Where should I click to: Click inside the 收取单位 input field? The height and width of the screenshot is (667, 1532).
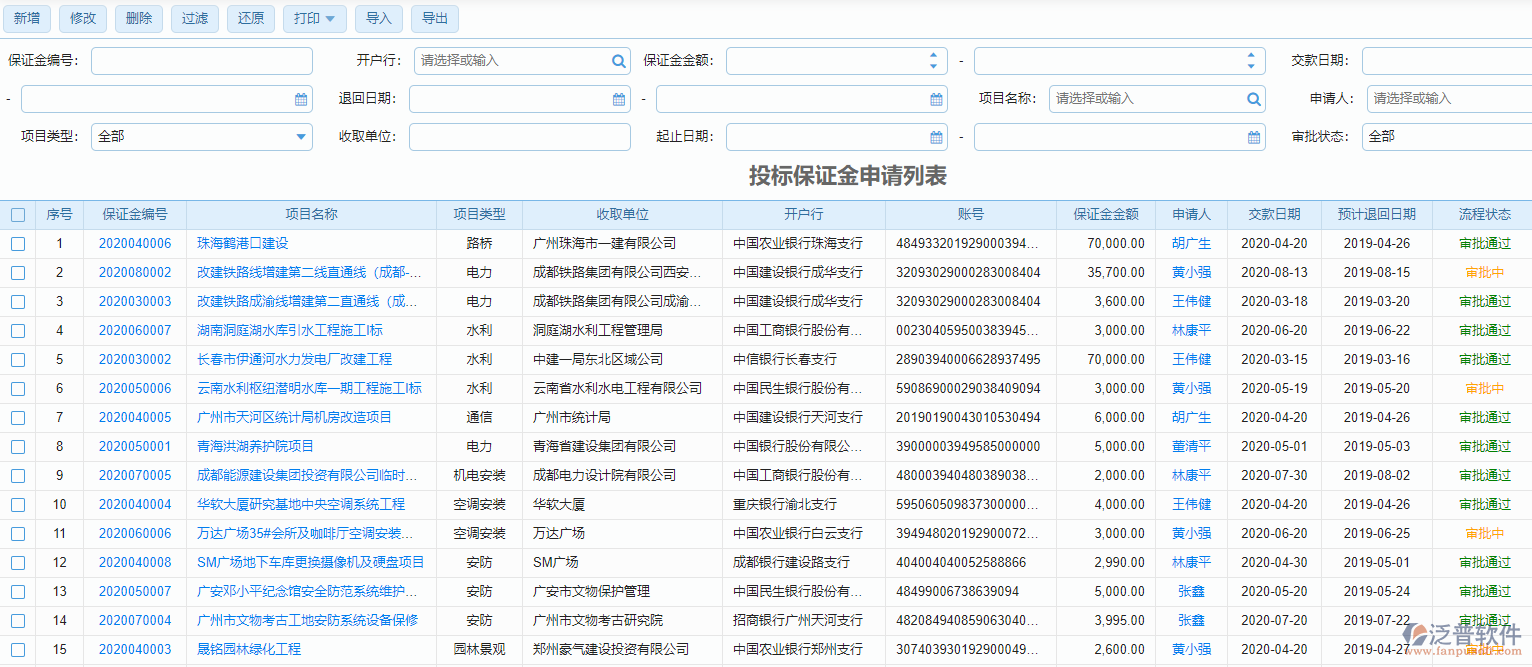[520, 137]
